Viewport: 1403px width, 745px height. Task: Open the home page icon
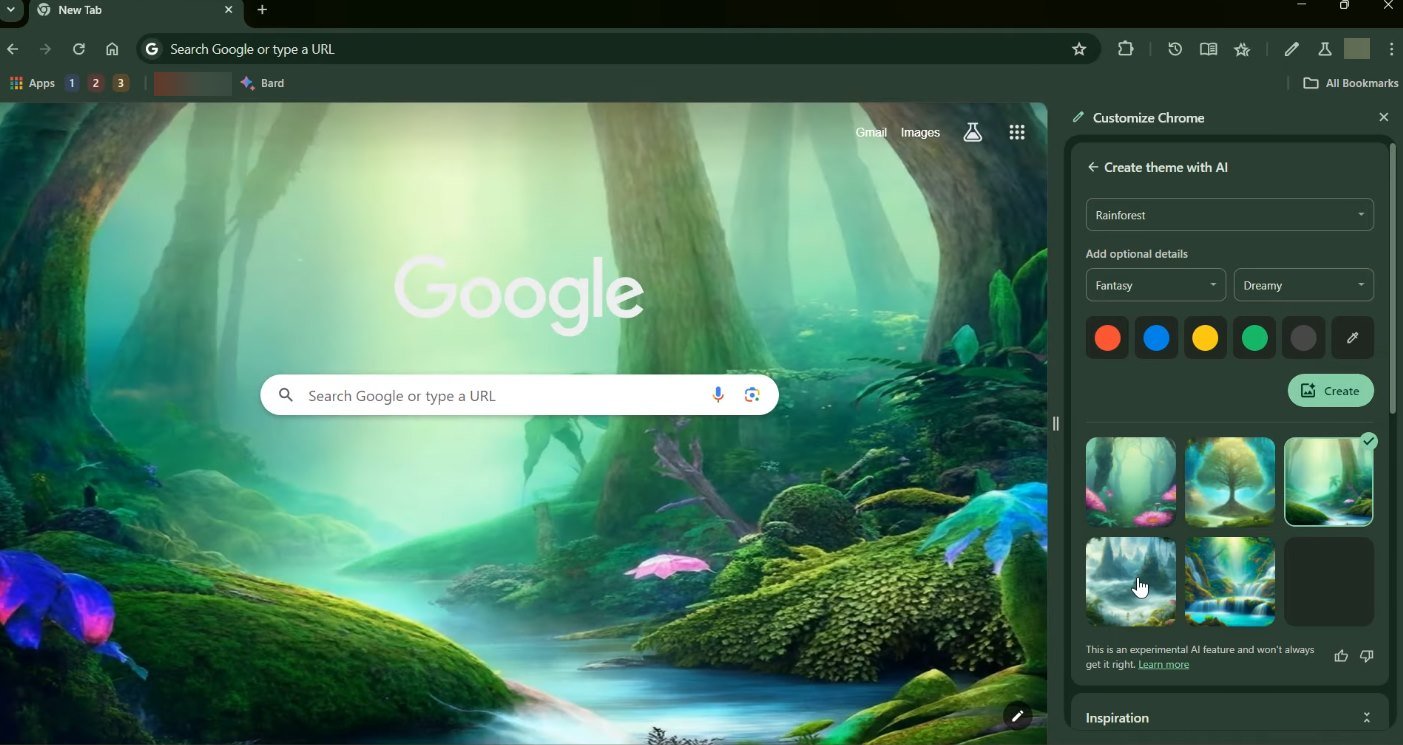click(x=112, y=49)
